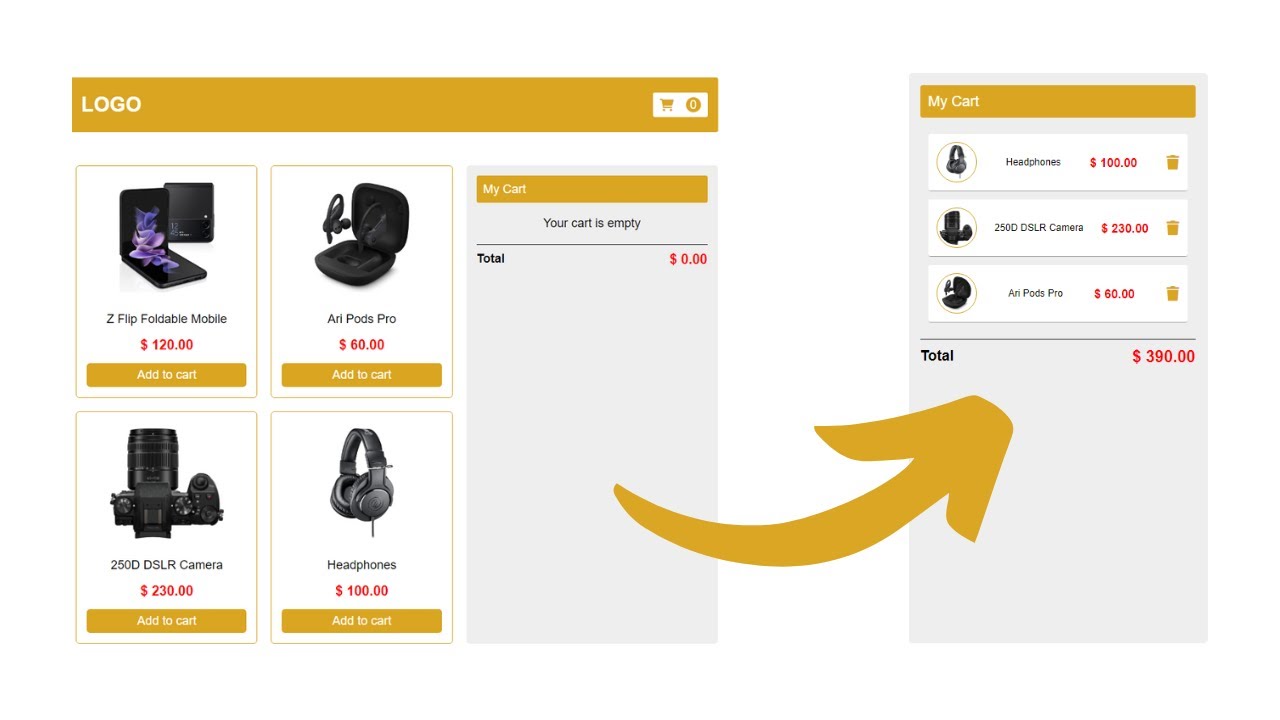1280x720 pixels.
Task: Select Ari Pods Pro round thumbnail in cart
Action: [x=957, y=293]
